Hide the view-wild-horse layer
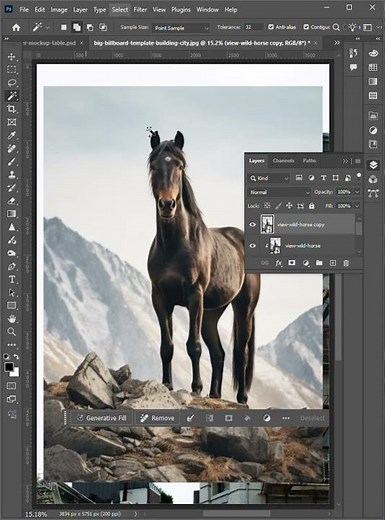 [x=252, y=246]
